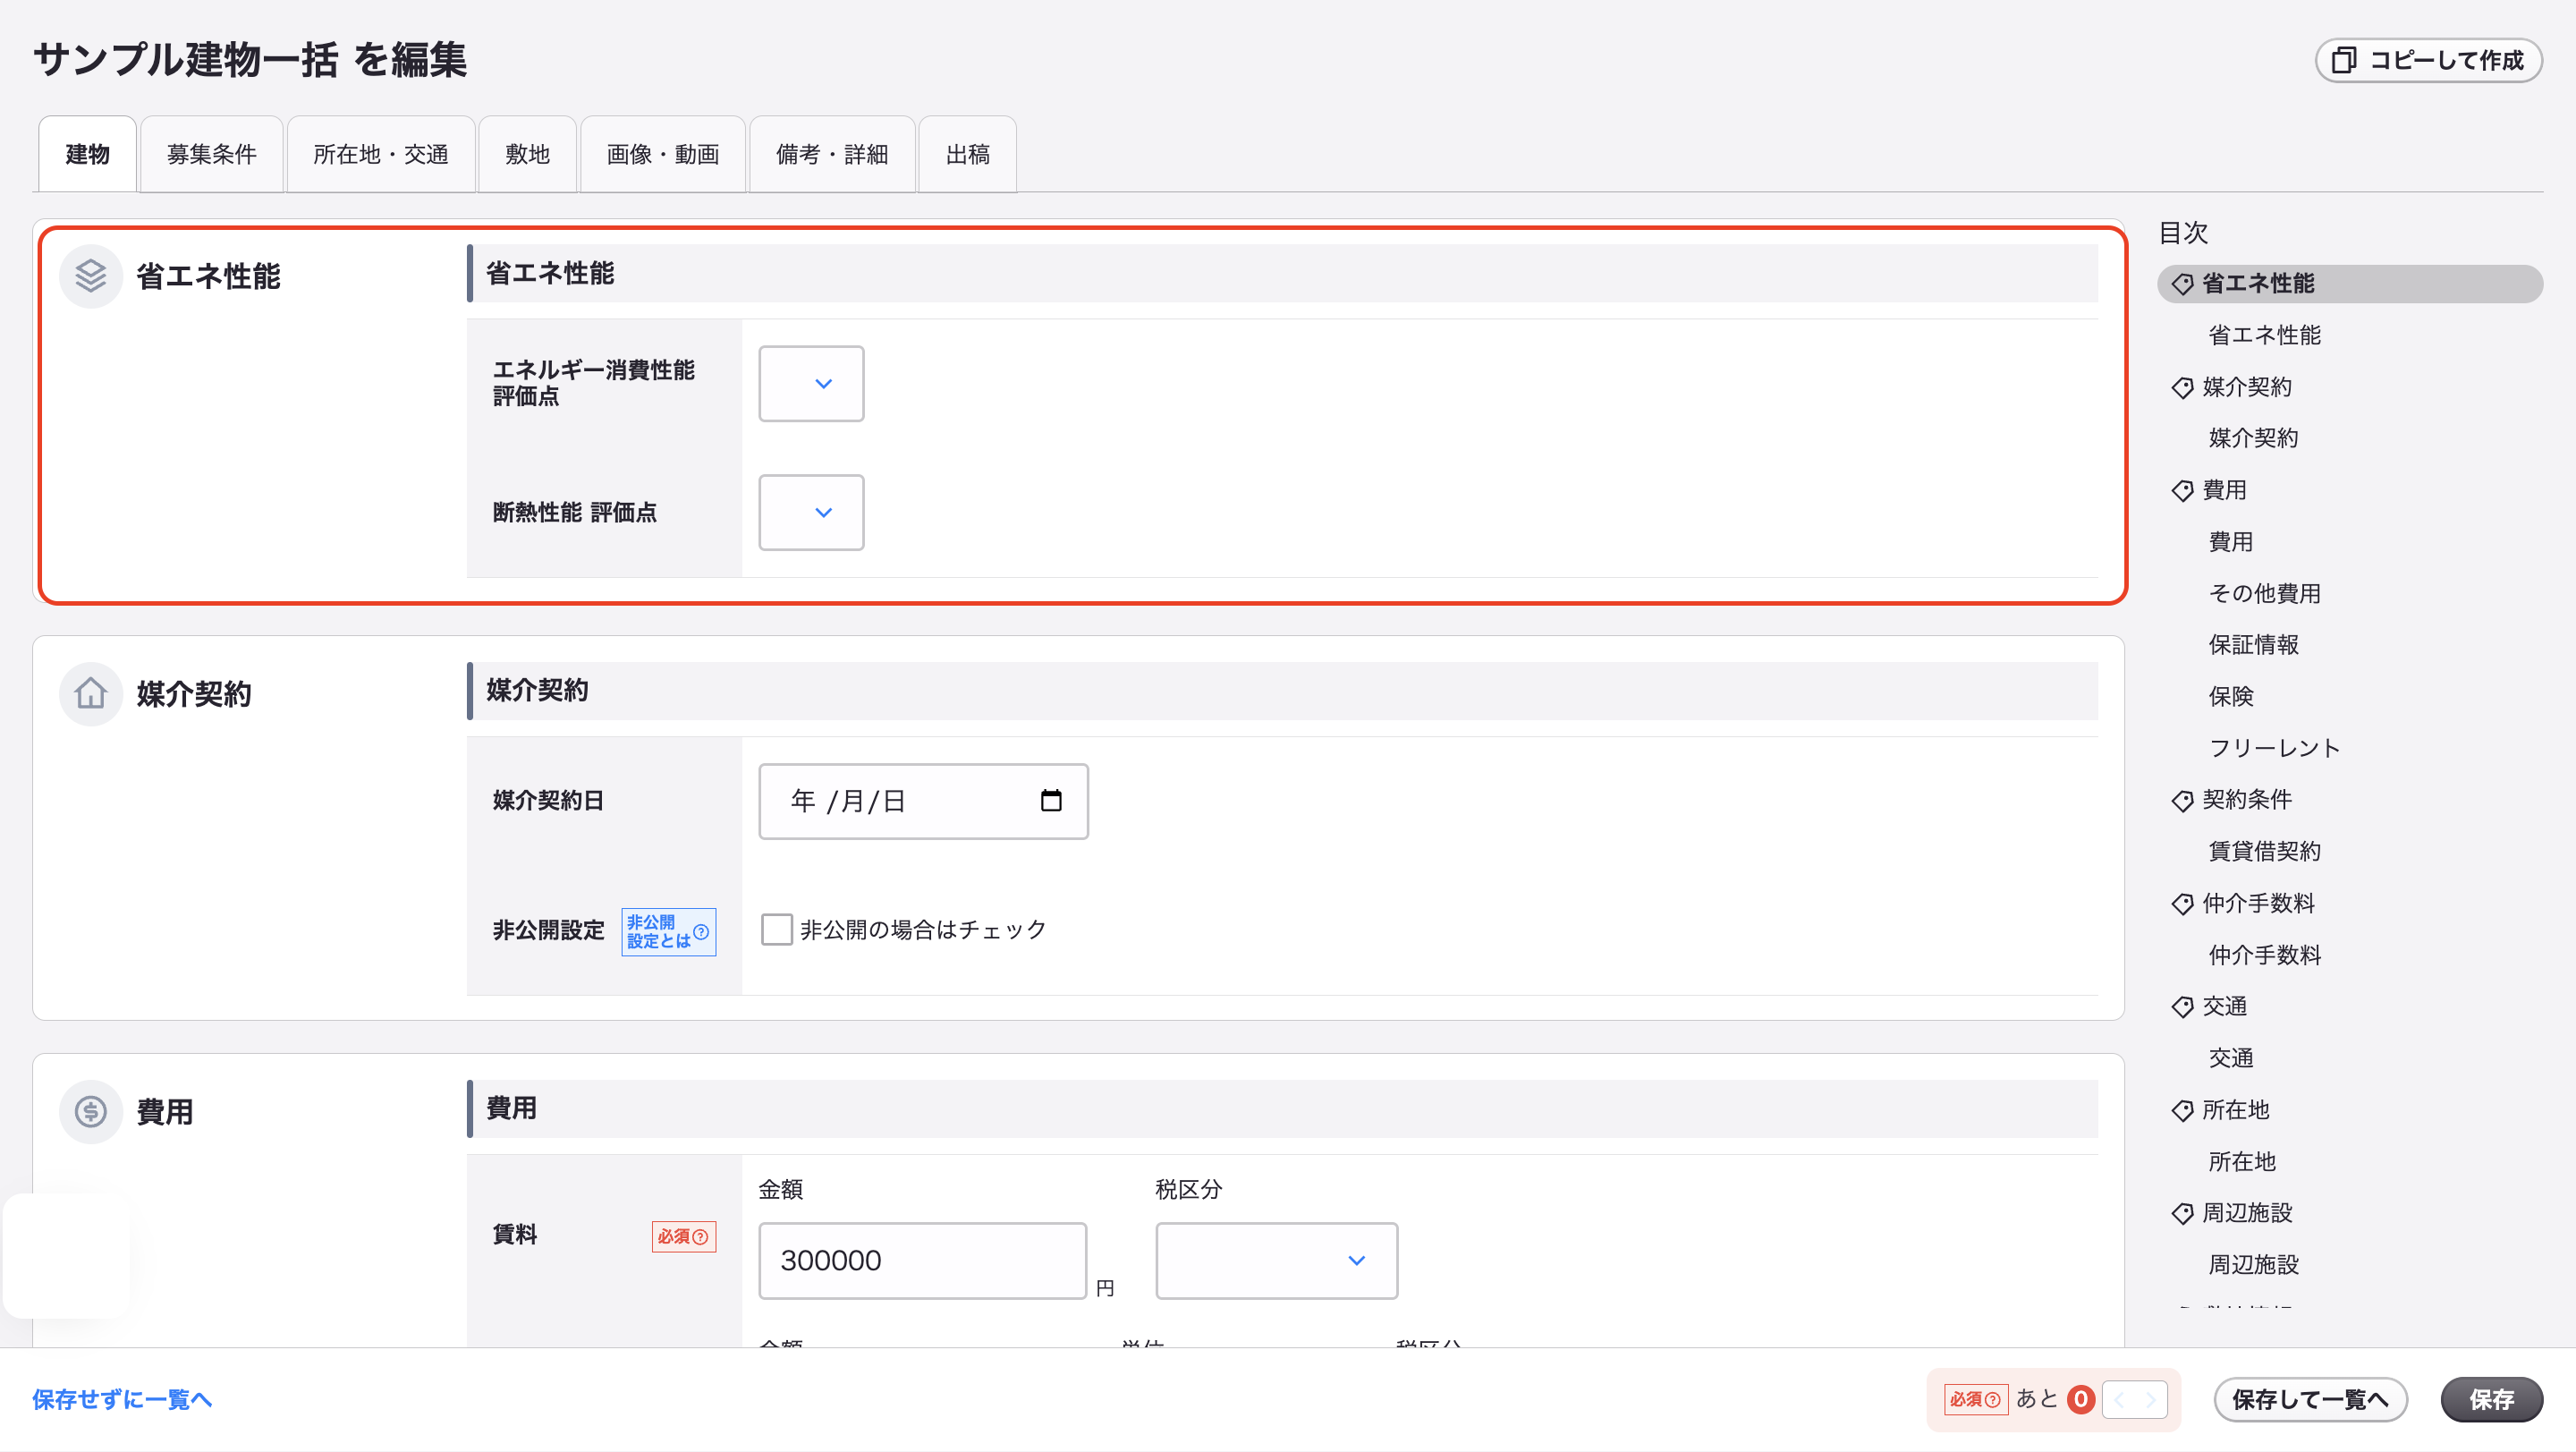This screenshot has height=1452, width=2576.
Task: Jump to その他費用 in 目次
Action: click(2264, 593)
